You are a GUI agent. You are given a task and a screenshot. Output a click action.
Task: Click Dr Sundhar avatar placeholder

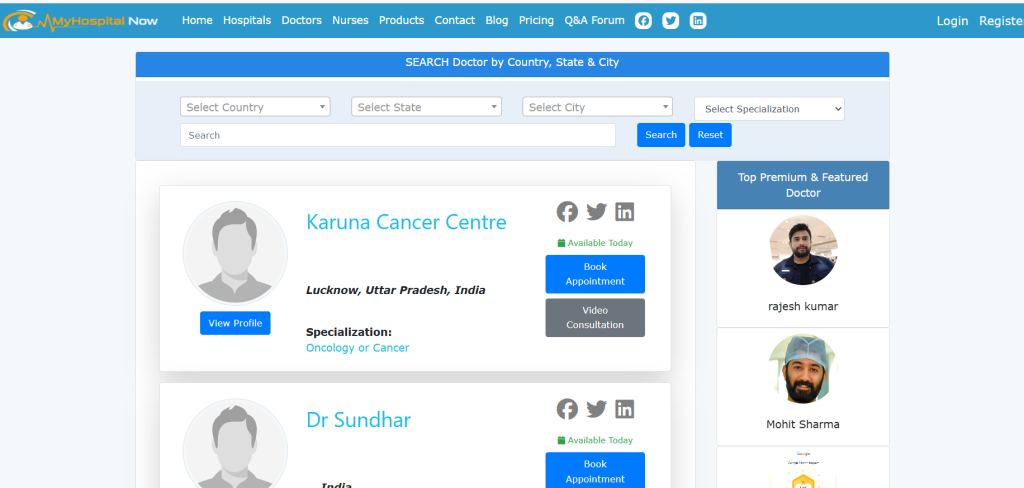pyautogui.click(x=235, y=444)
